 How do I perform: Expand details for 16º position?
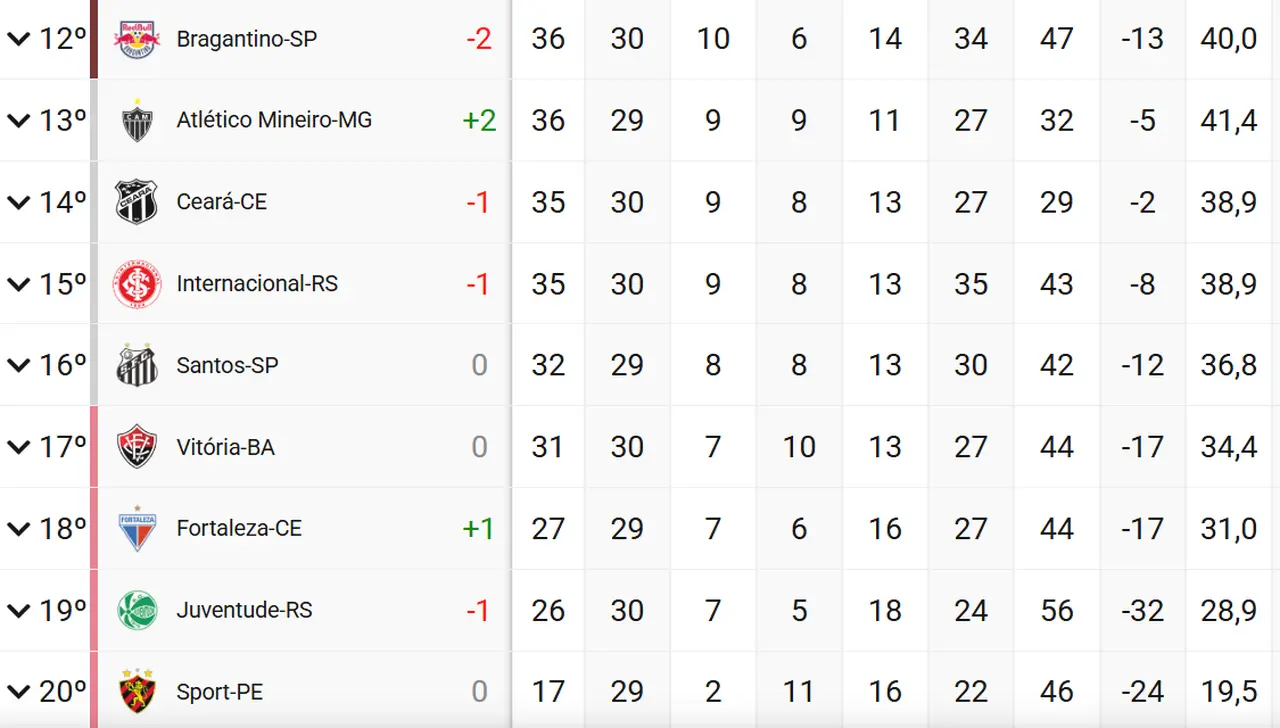pos(18,365)
